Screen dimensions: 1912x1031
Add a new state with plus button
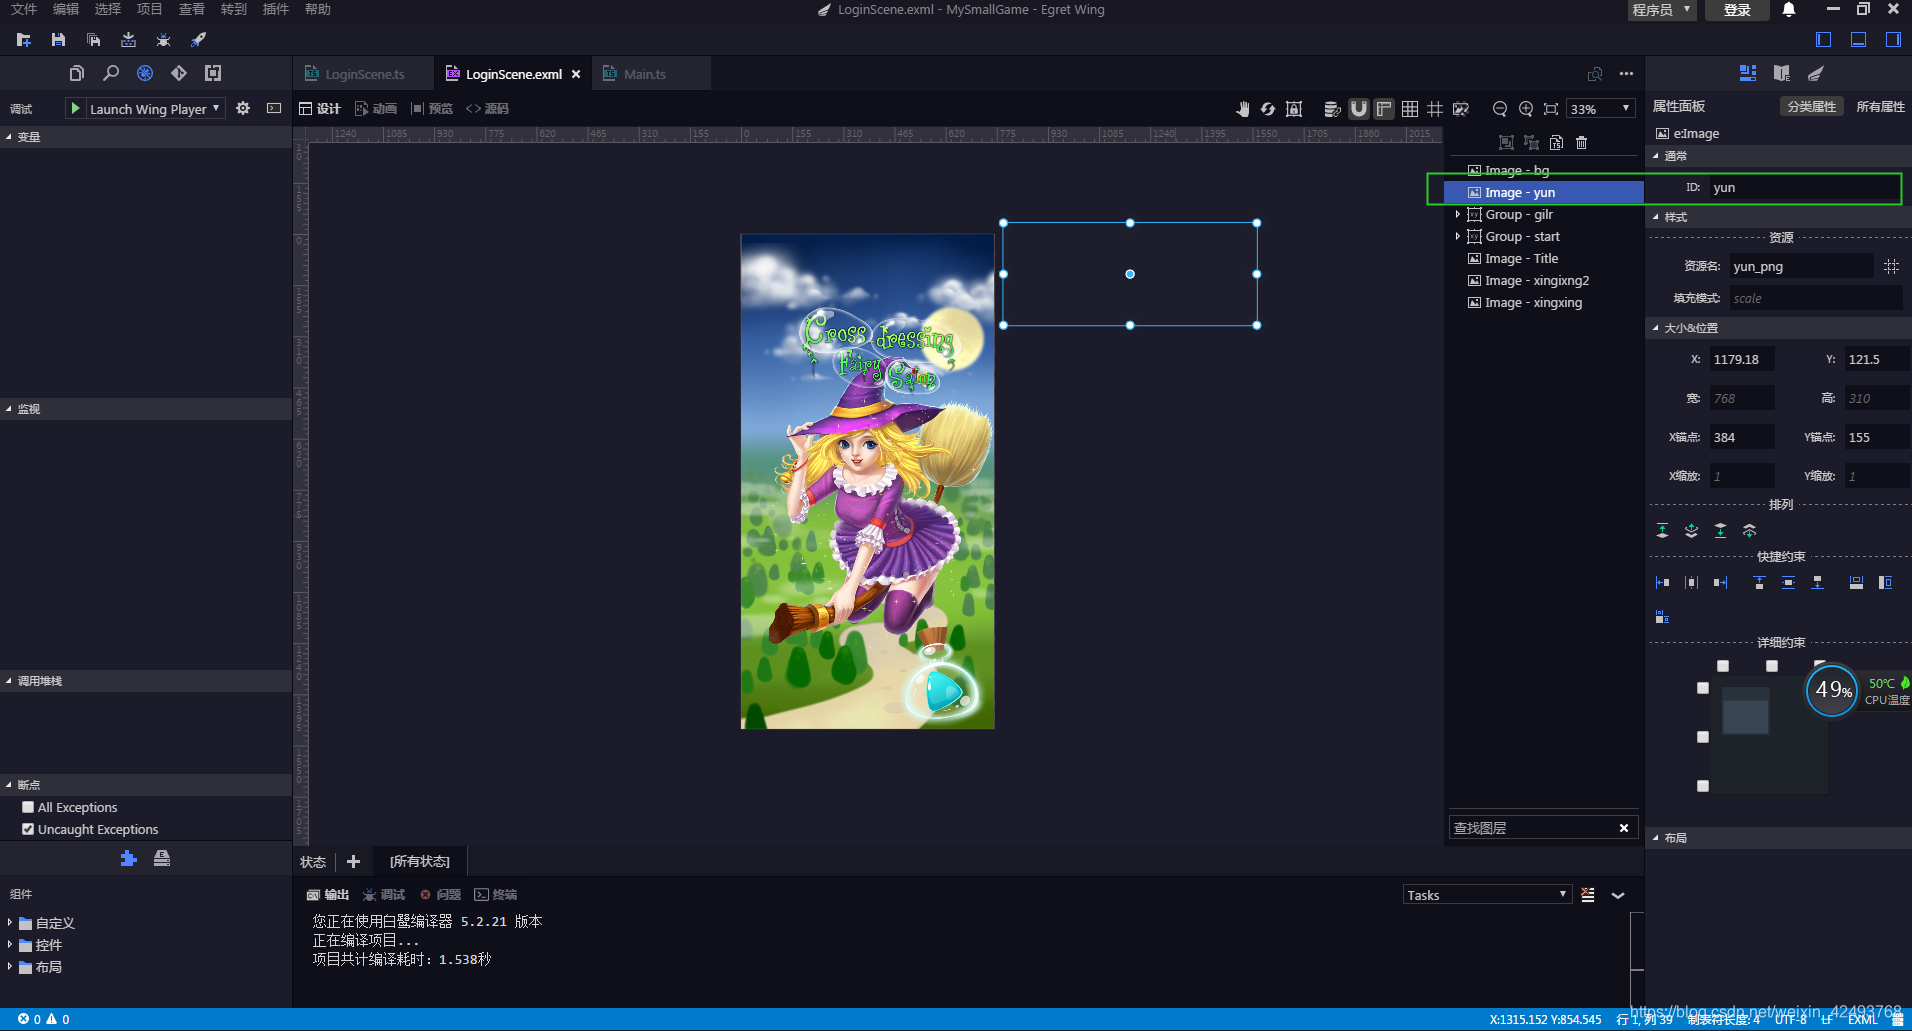(x=353, y=862)
